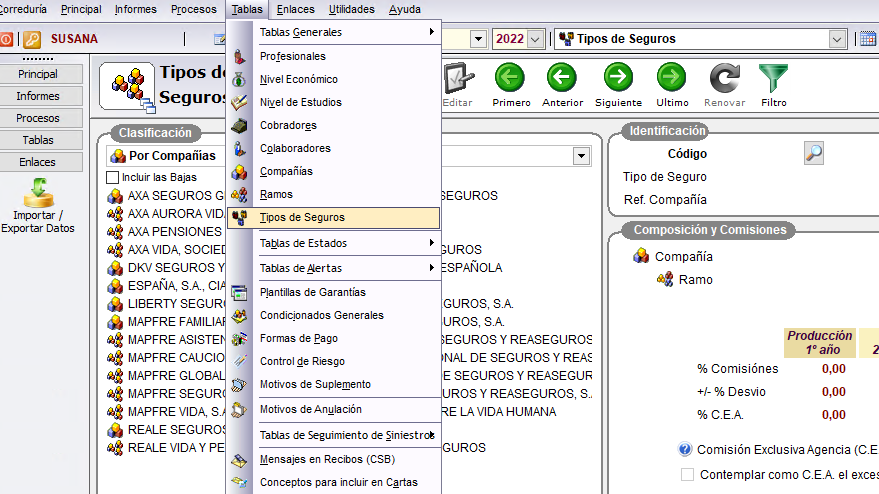The width and height of the screenshot is (879, 494).
Task: Open the Utilidades menu
Action: click(351, 10)
